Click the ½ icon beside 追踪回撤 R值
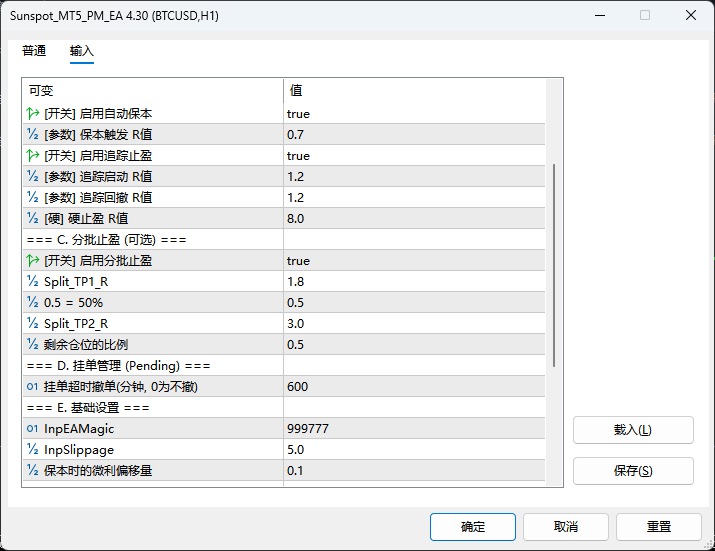This screenshot has width=715, height=551. 33,197
